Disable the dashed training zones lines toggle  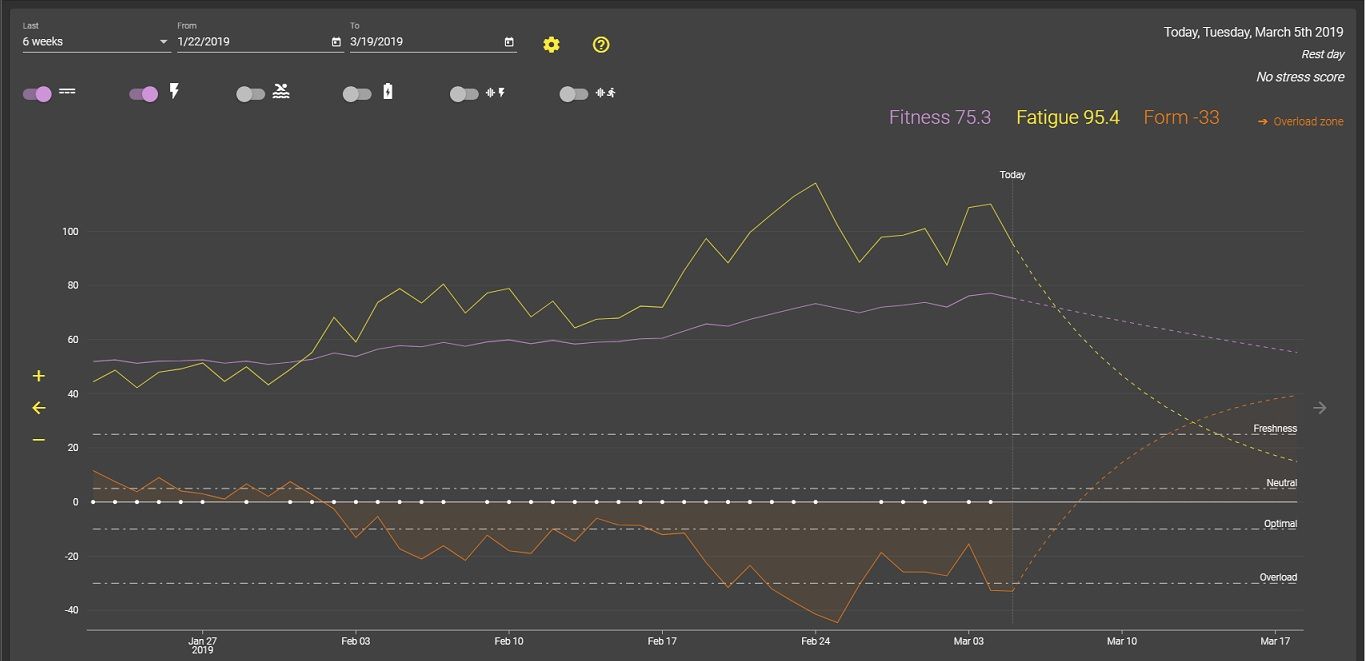click(37, 94)
